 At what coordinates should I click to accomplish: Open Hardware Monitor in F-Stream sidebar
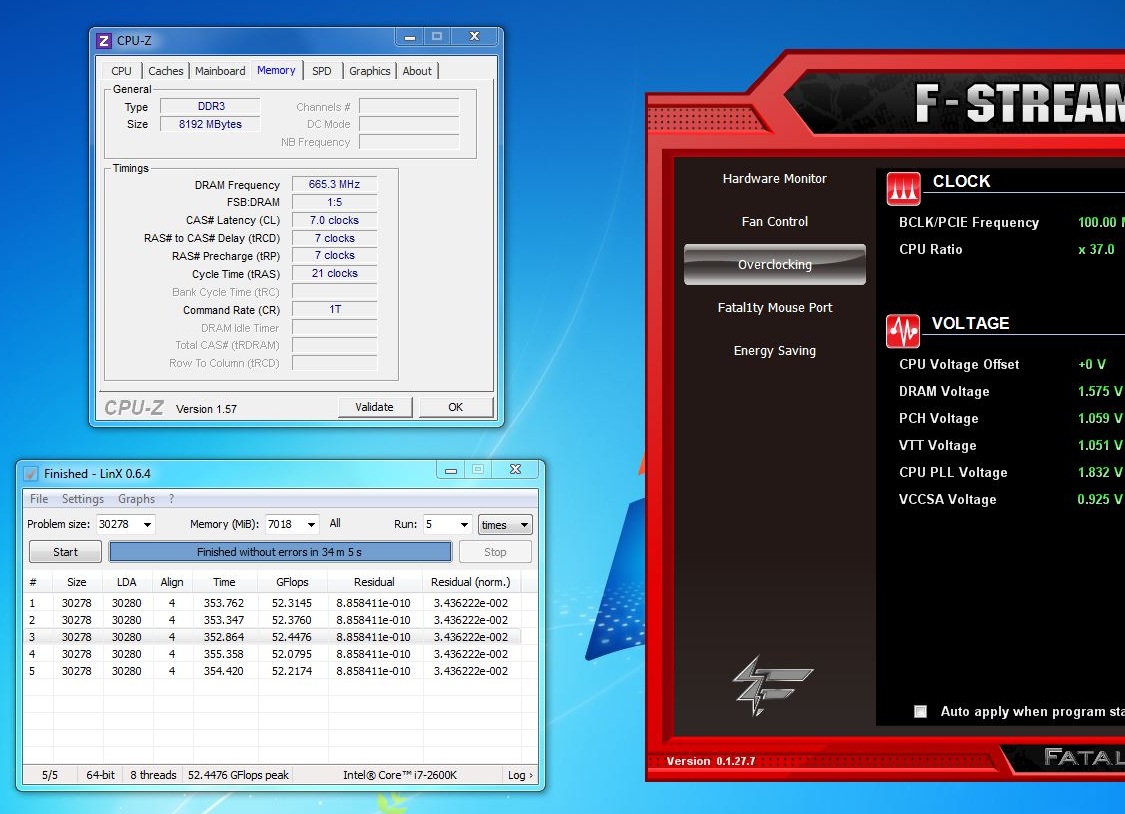click(x=774, y=179)
